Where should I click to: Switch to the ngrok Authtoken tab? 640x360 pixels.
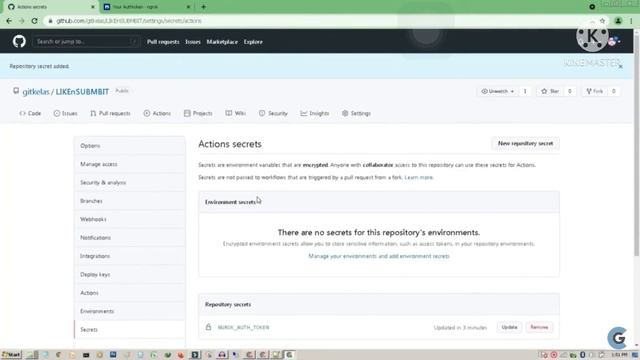click(147, 7)
